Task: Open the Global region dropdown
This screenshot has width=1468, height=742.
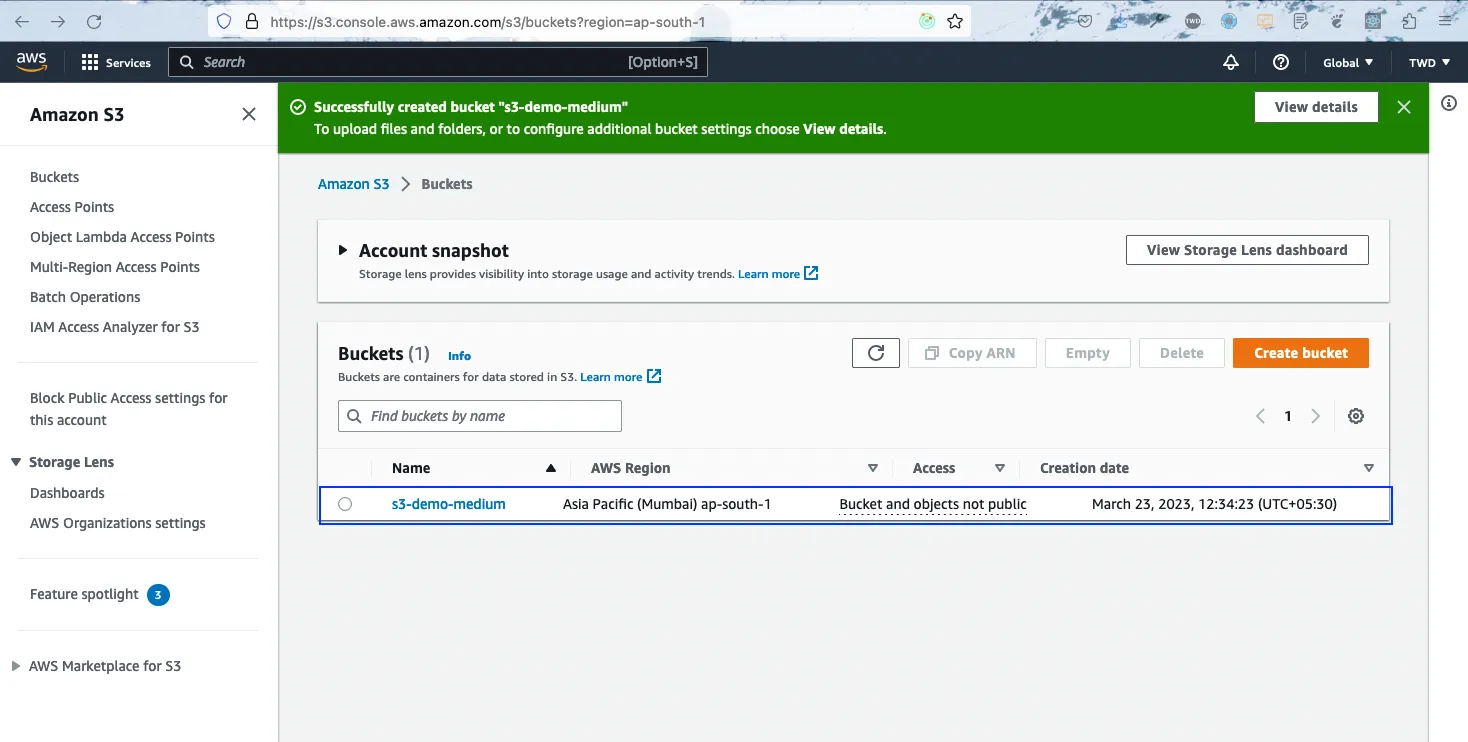Action: 1348,62
